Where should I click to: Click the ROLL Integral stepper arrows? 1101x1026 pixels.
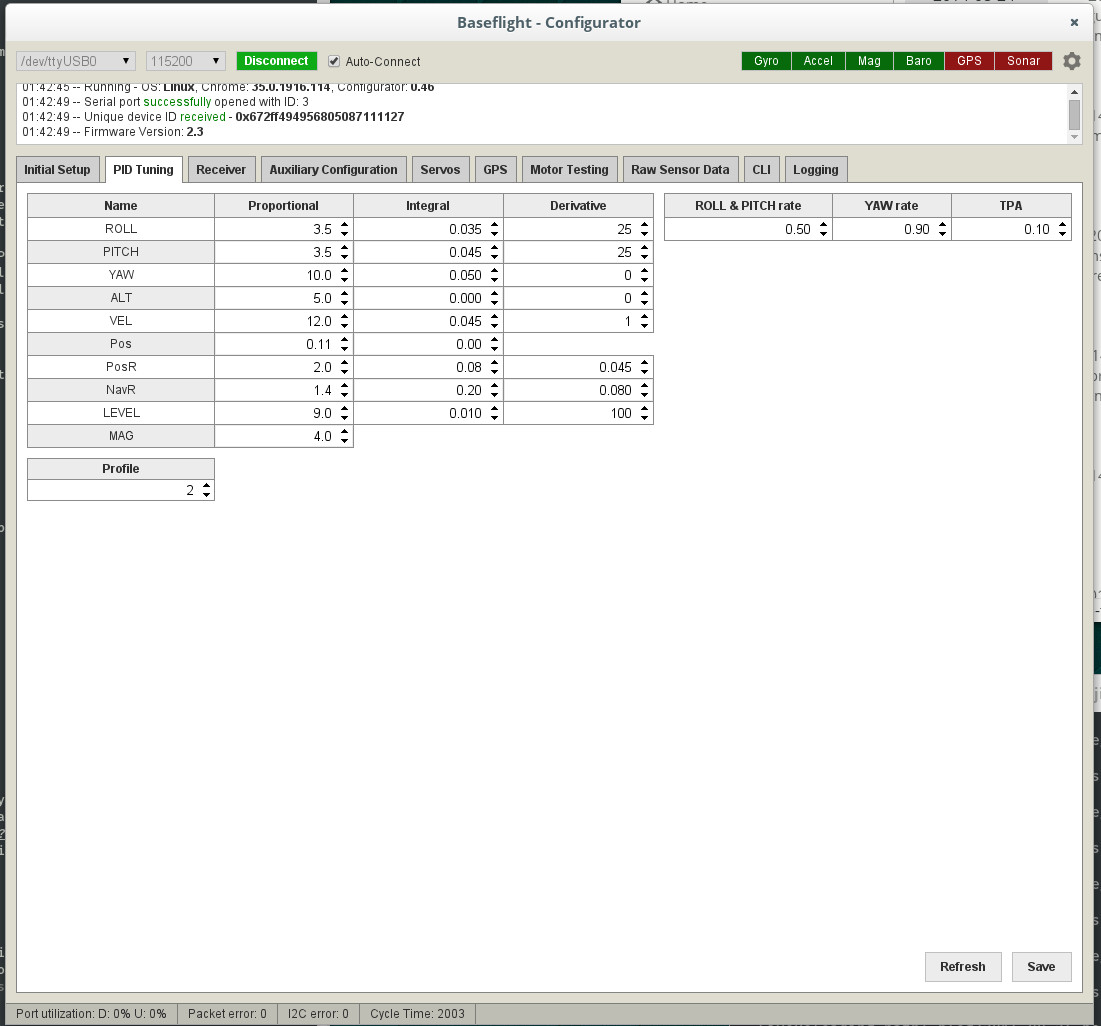[494, 229]
